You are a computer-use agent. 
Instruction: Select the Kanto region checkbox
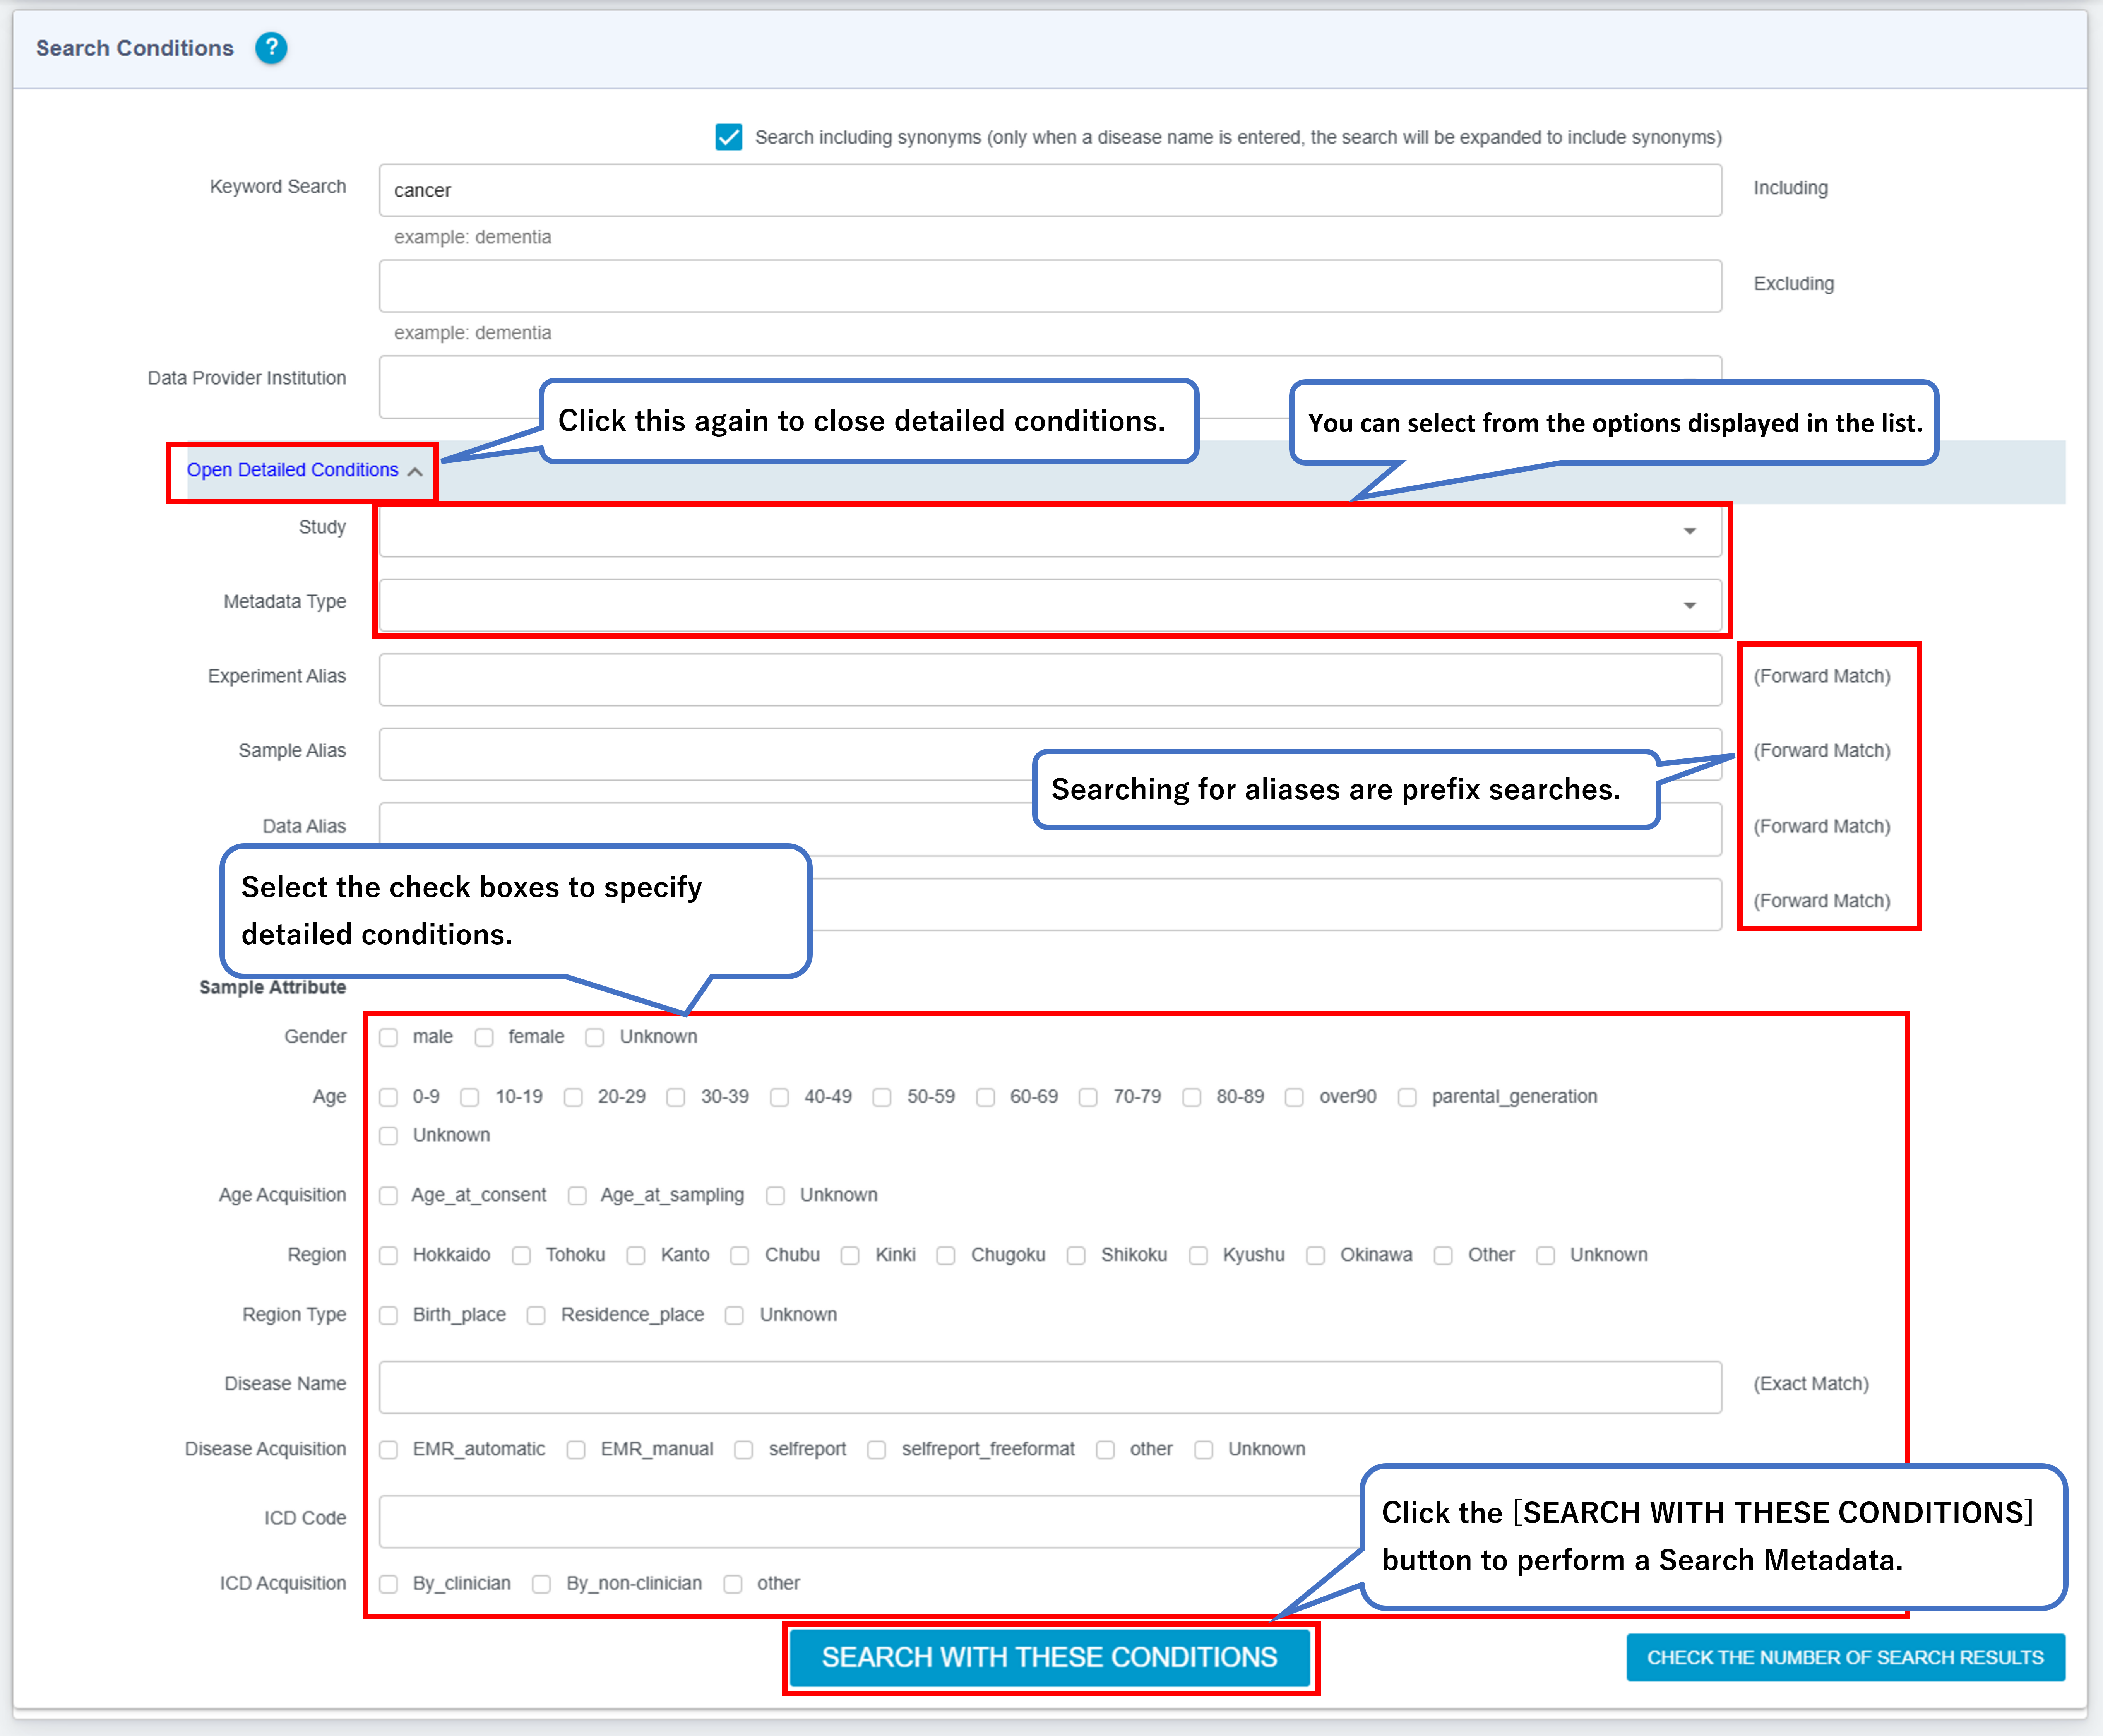point(636,1256)
